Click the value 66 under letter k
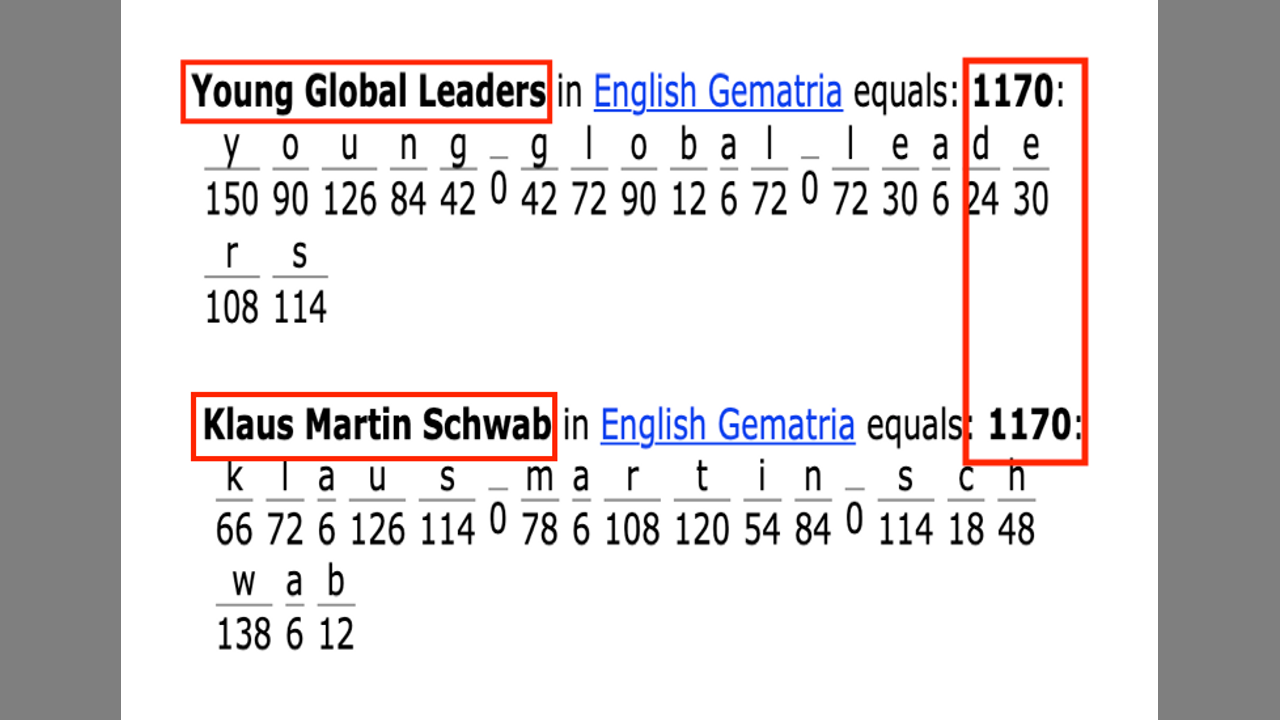The height and width of the screenshot is (720, 1280). 234,530
